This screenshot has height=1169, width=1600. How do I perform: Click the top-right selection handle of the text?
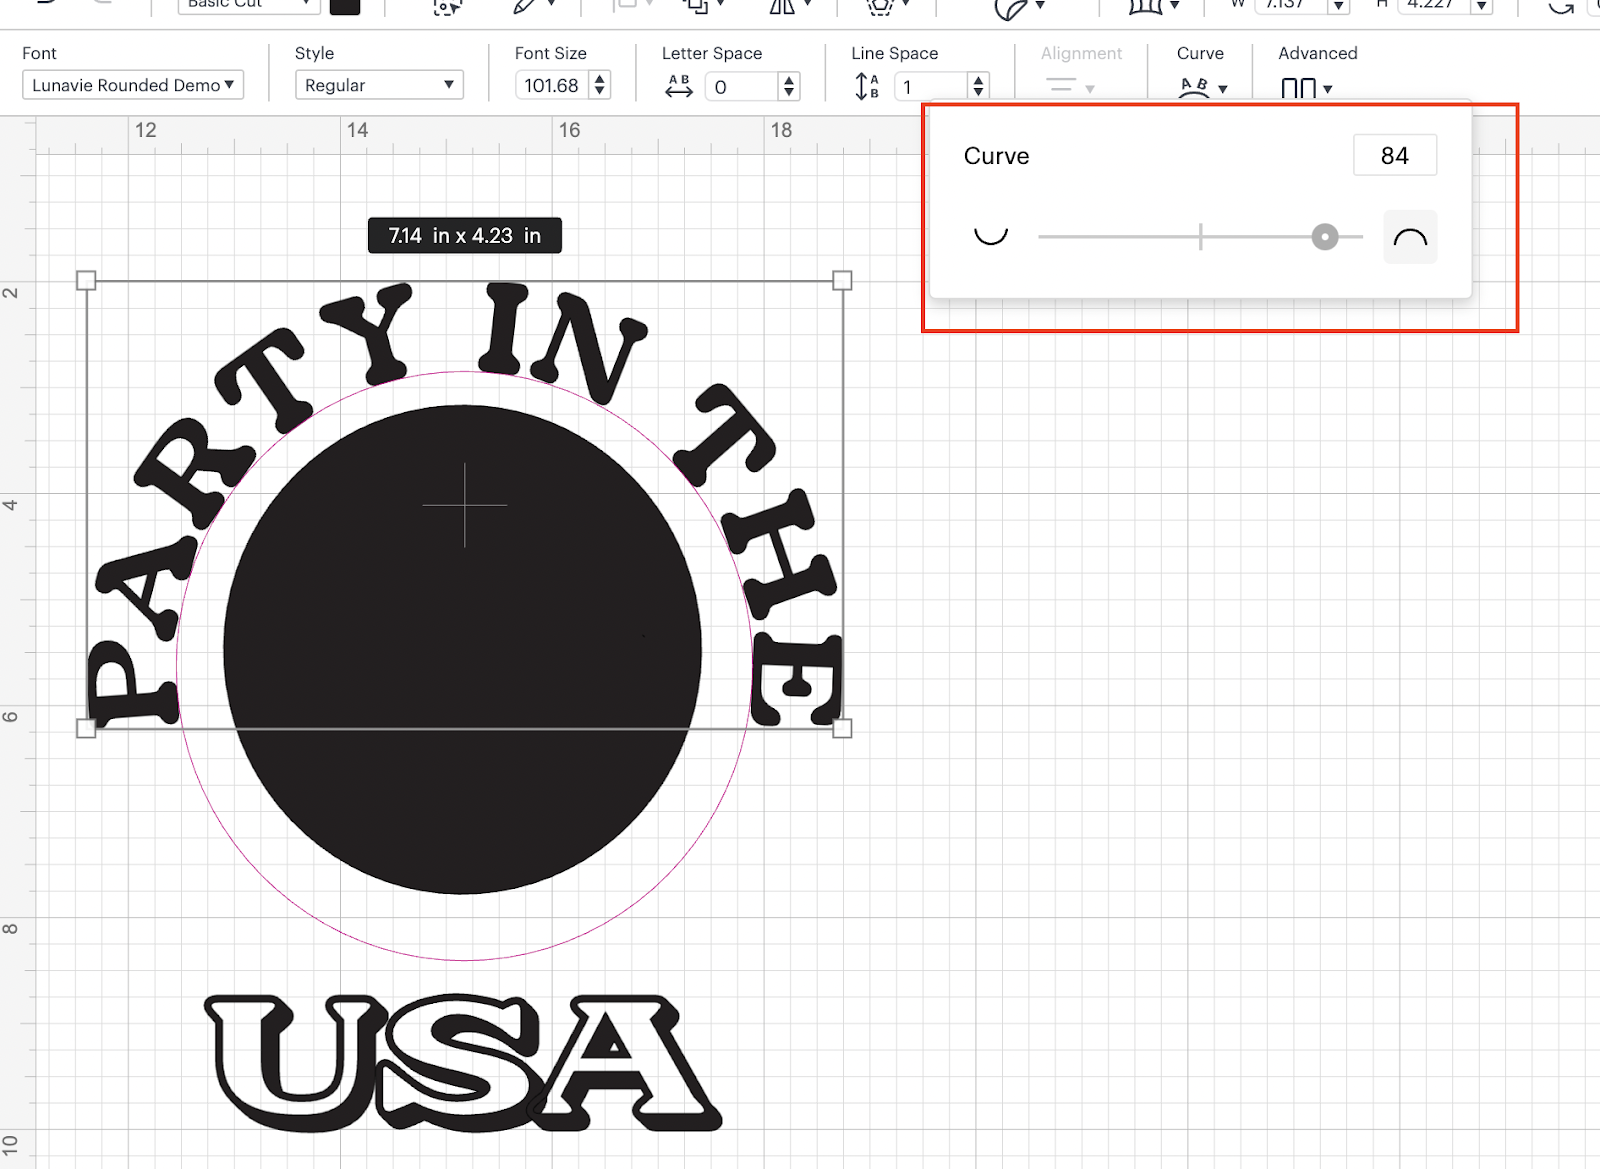842,280
